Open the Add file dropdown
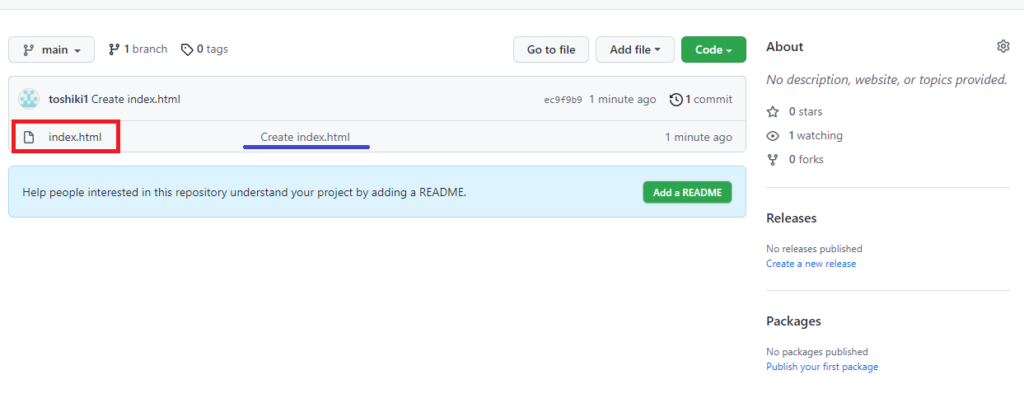The image size is (1024, 403). point(635,49)
